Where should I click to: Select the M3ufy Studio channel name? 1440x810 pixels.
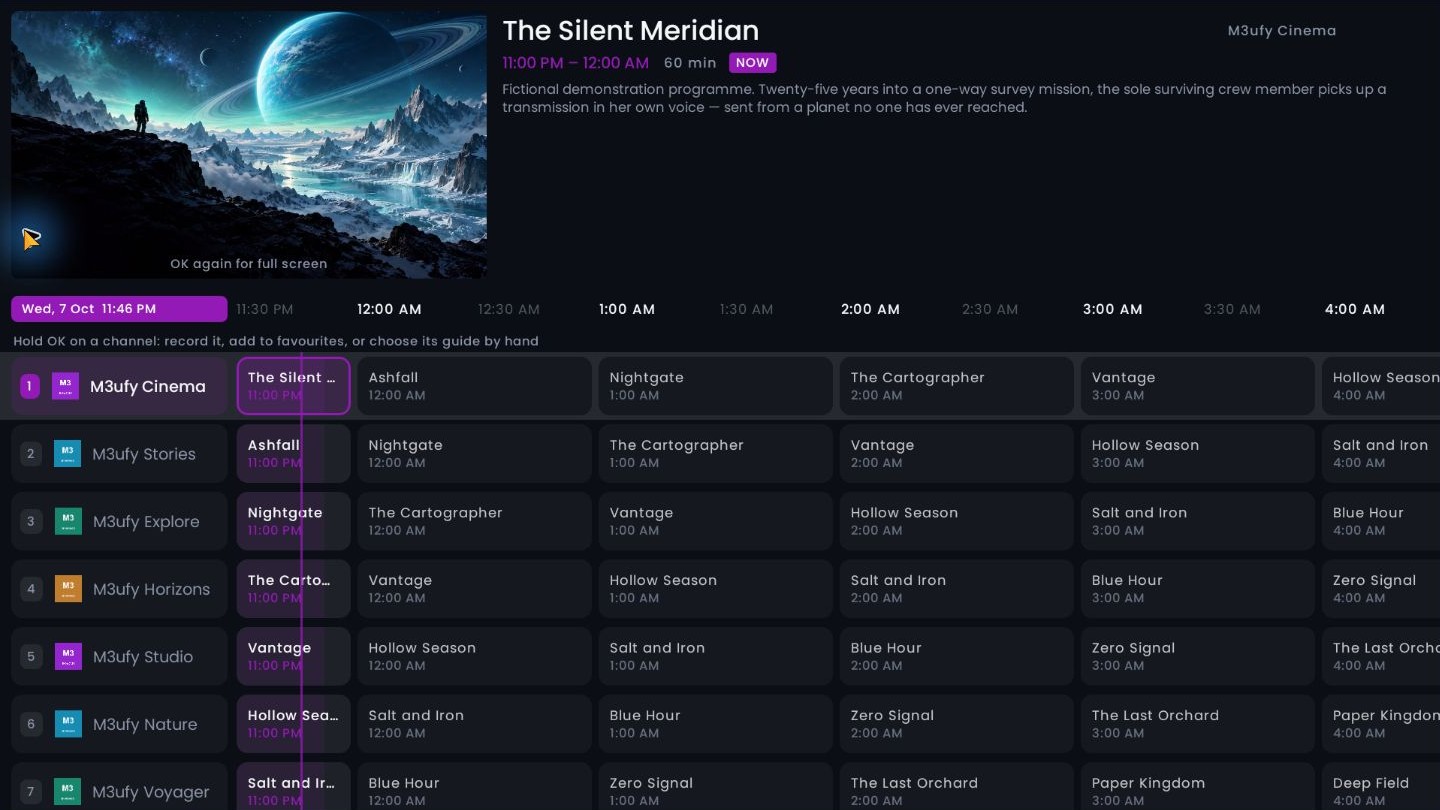[x=143, y=656]
